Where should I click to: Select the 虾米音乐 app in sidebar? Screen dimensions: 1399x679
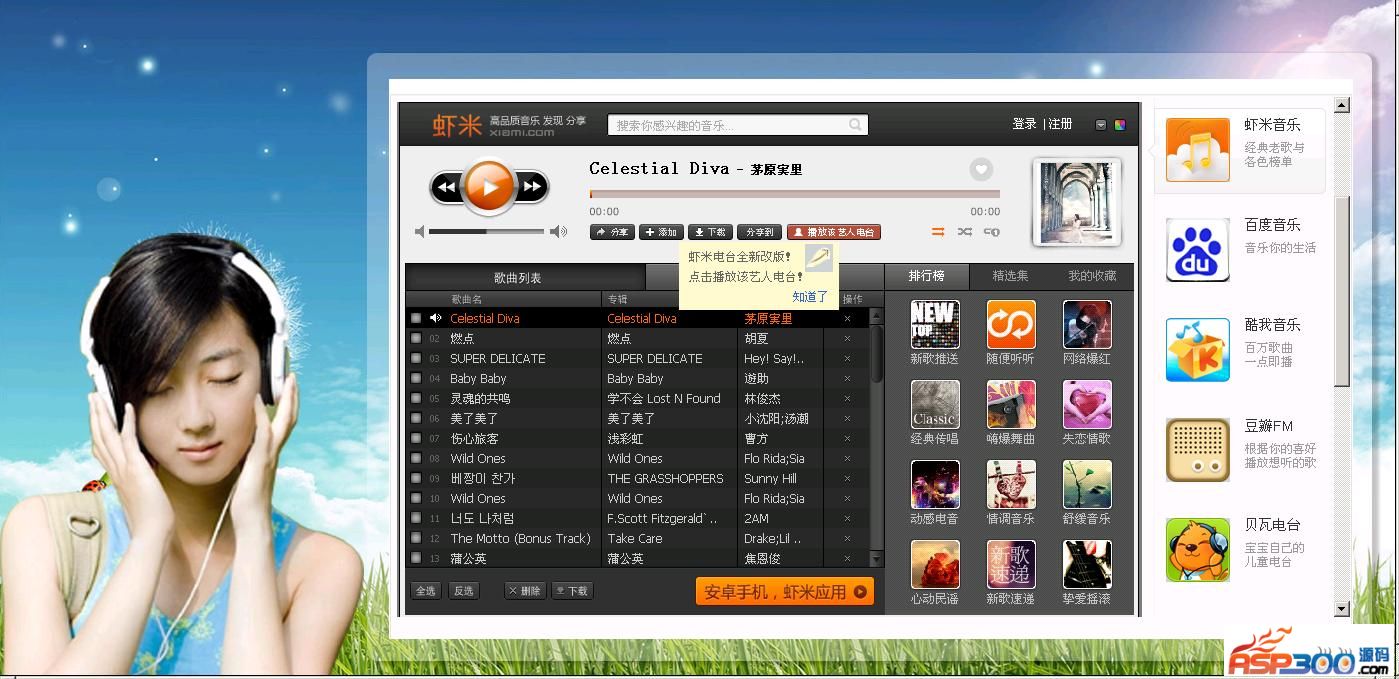1240,150
